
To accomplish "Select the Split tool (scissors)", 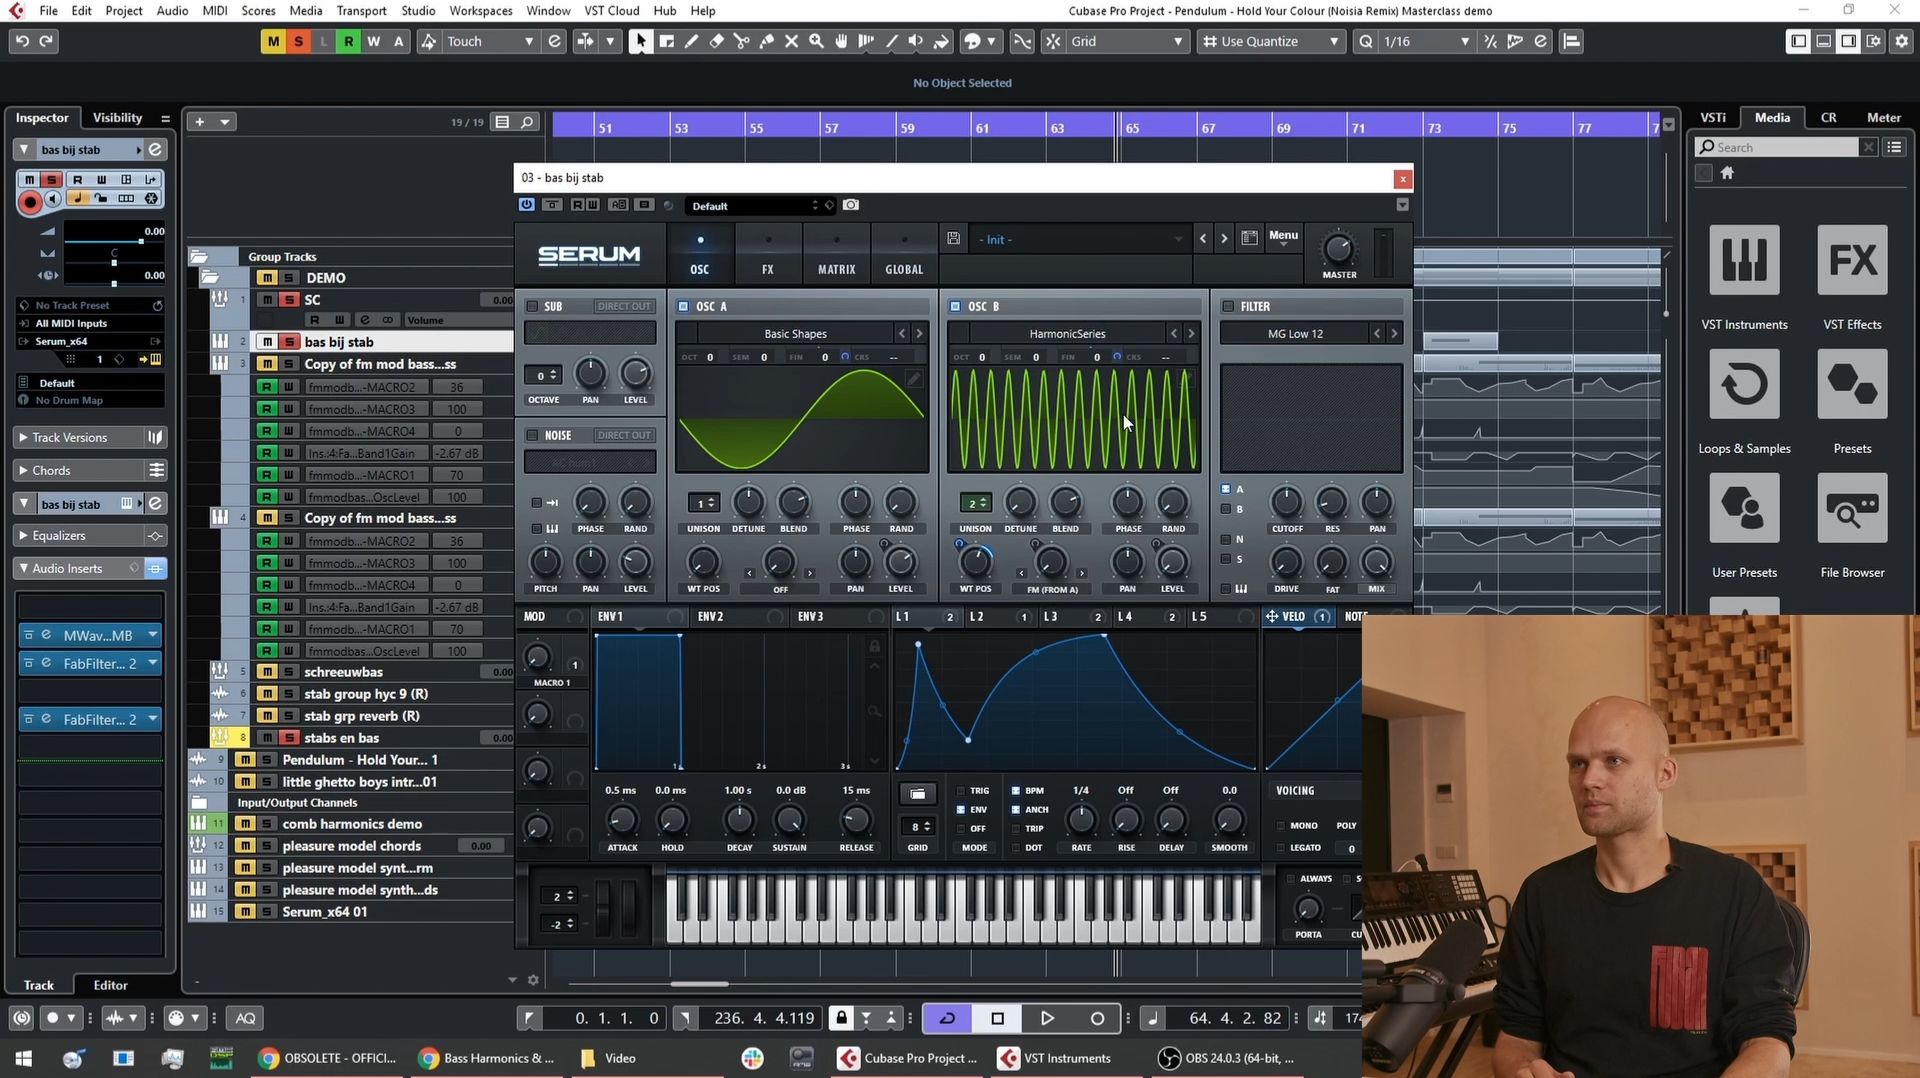I will pos(741,41).
